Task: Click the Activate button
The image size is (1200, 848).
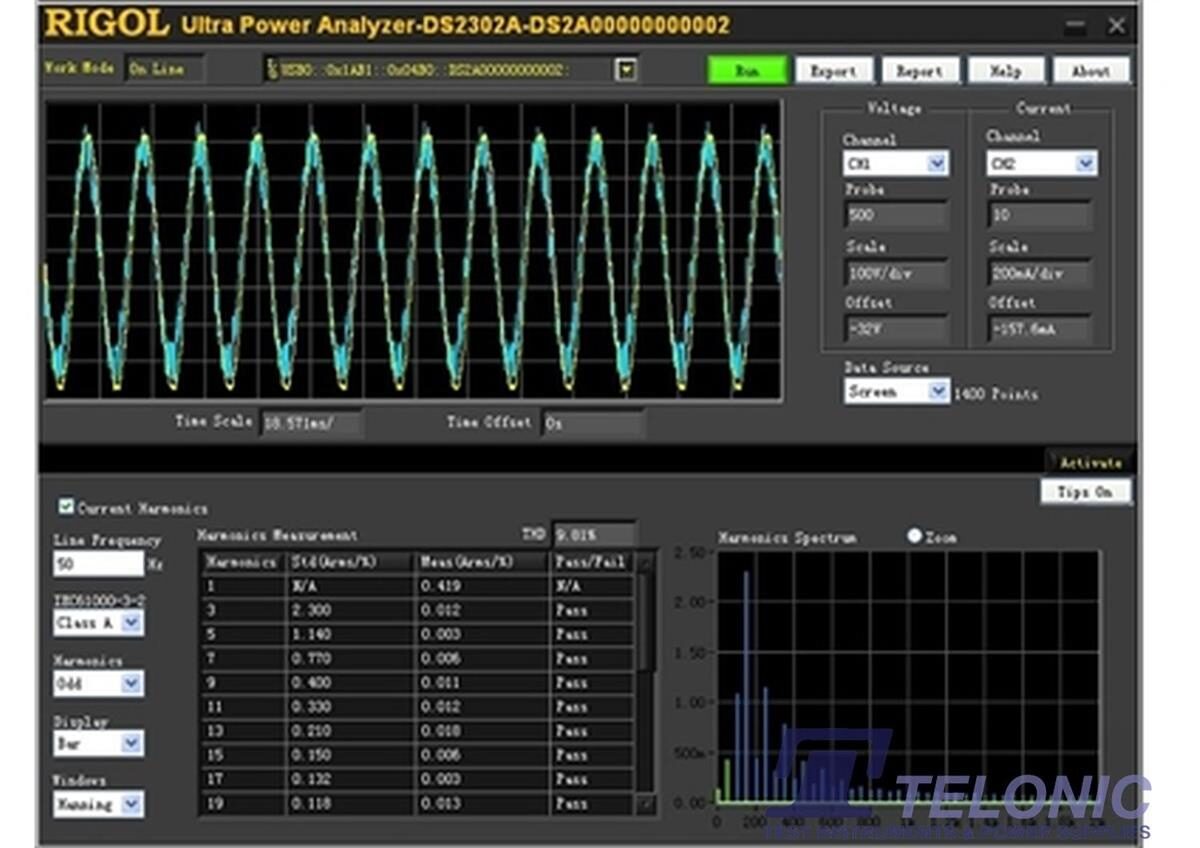Action: (x=1089, y=462)
